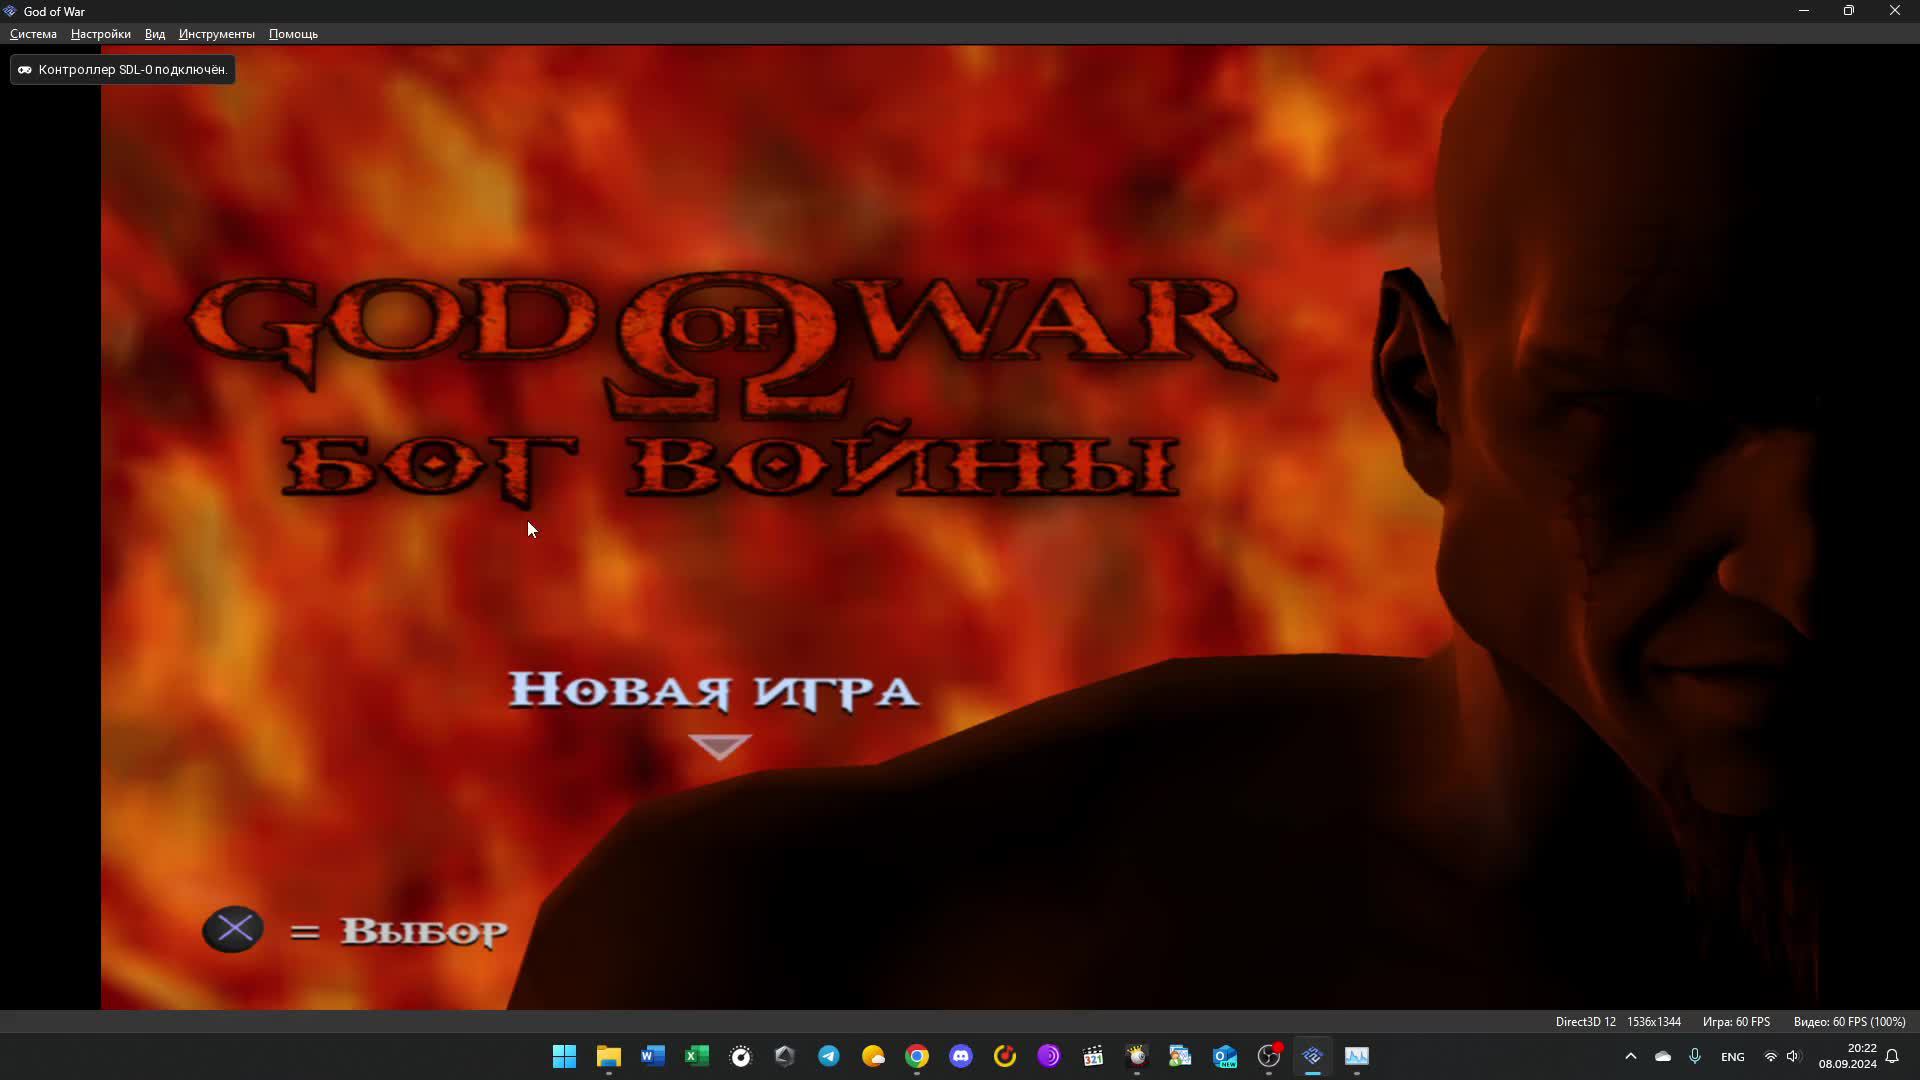Open Microsoft Word from taskbar
The width and height of the screenshot is (1920, 1080).
pos(653,1056)
